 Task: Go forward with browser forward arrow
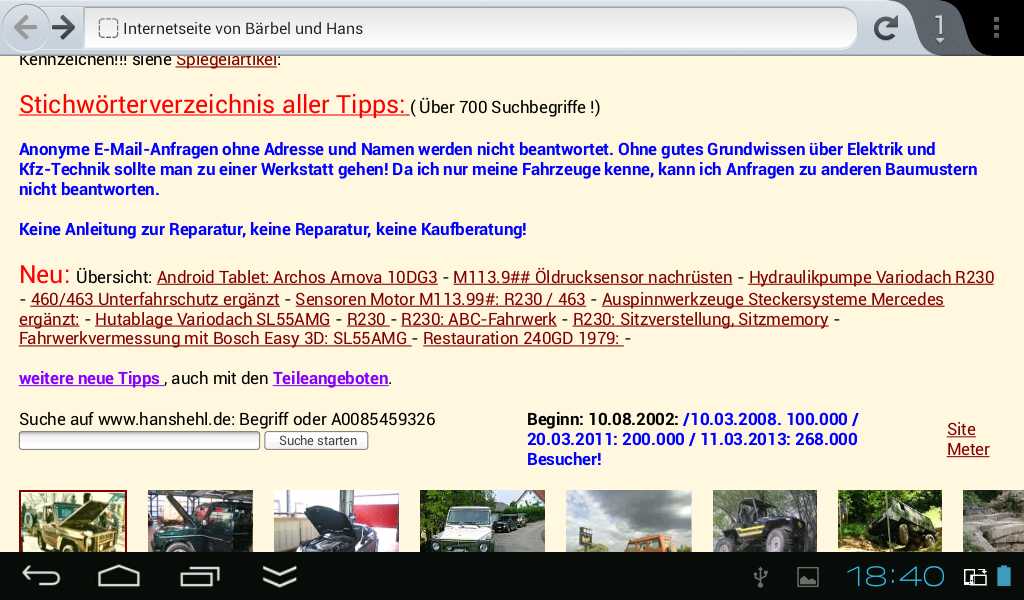[63, 27]
